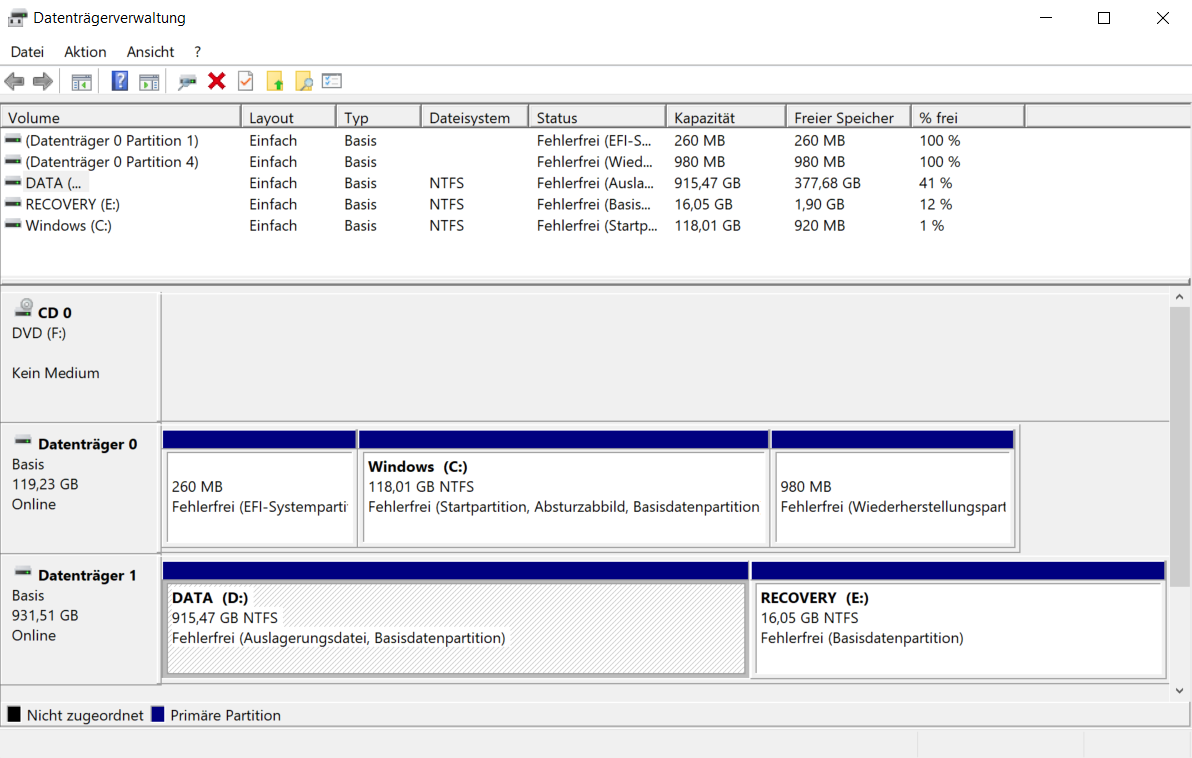
Task: Open the Aktion menu
Action: pos(85,52)
